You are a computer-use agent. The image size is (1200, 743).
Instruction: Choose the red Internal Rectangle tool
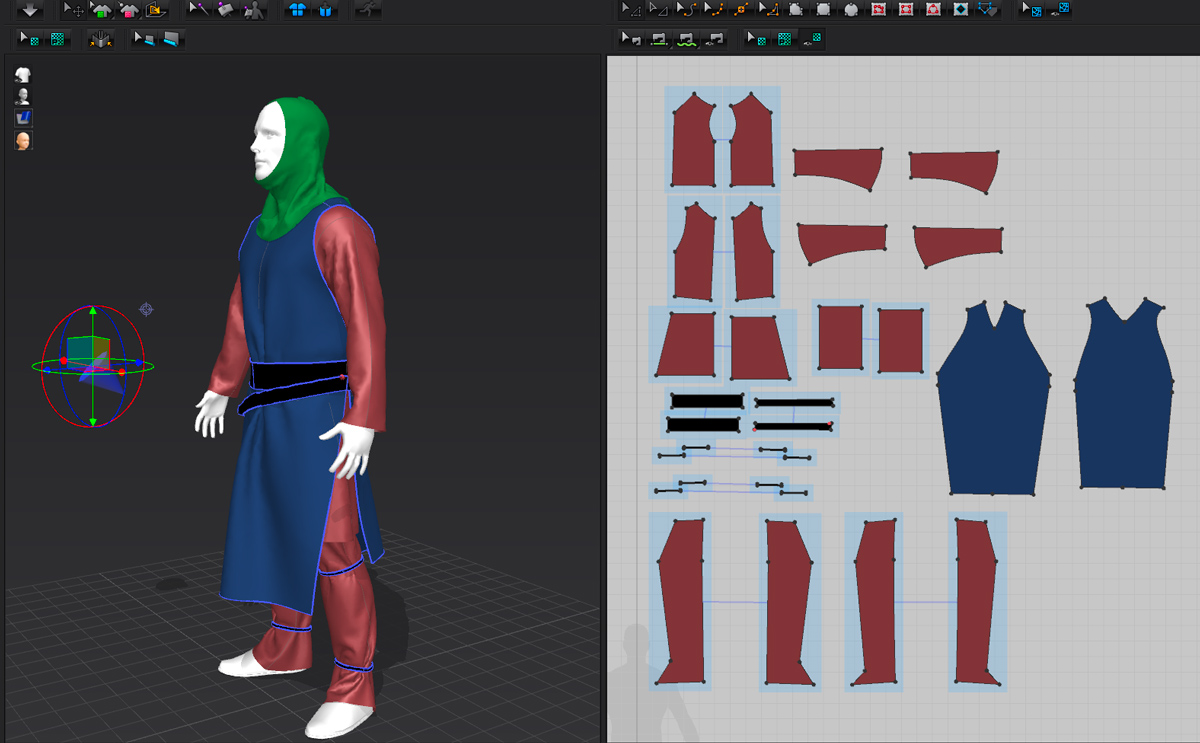coord(906,9)
